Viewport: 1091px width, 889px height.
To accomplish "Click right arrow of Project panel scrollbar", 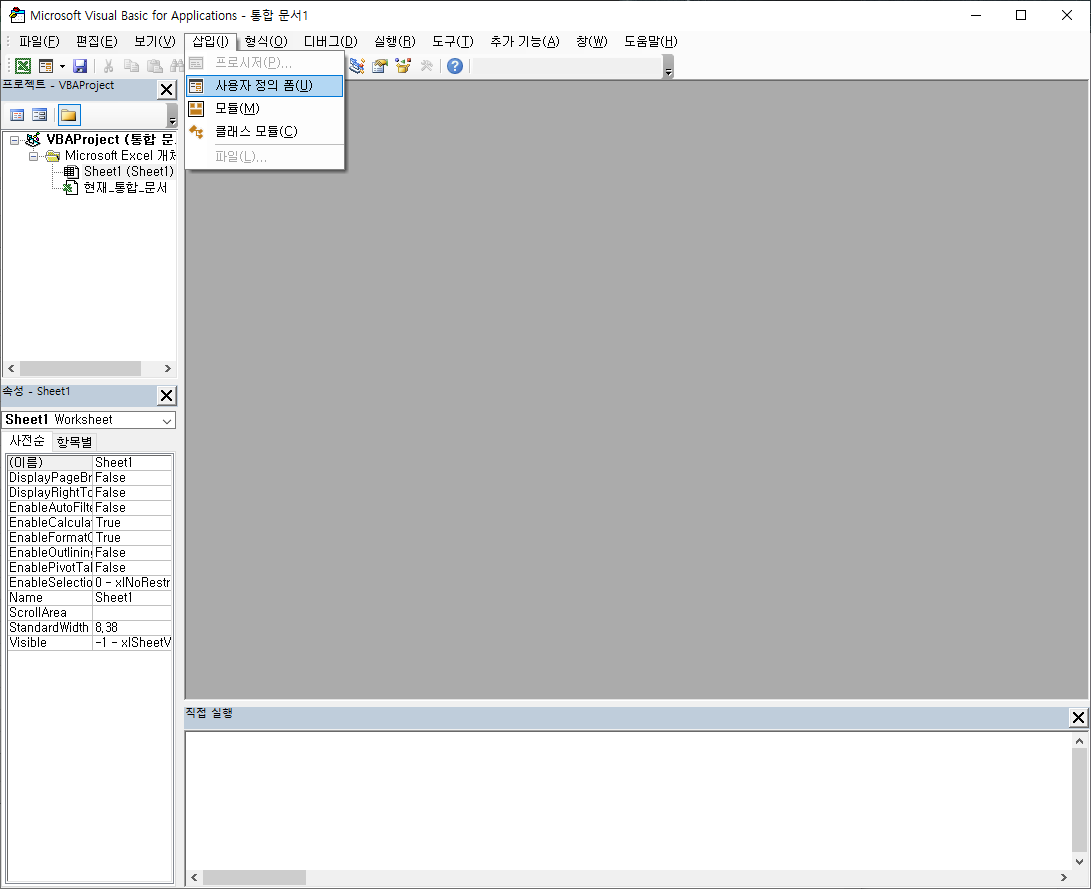I will tap(168, 369).
